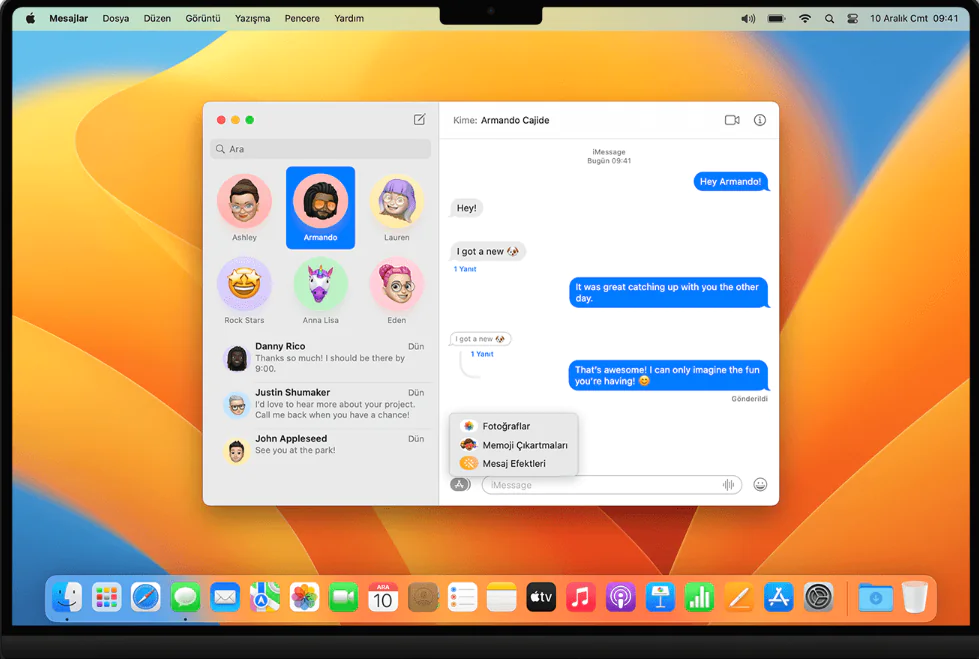Image resolution: width=979 pixels, height=659 pixels.
Task: Open the emoji picker
Action: click(x=760, y=484)
